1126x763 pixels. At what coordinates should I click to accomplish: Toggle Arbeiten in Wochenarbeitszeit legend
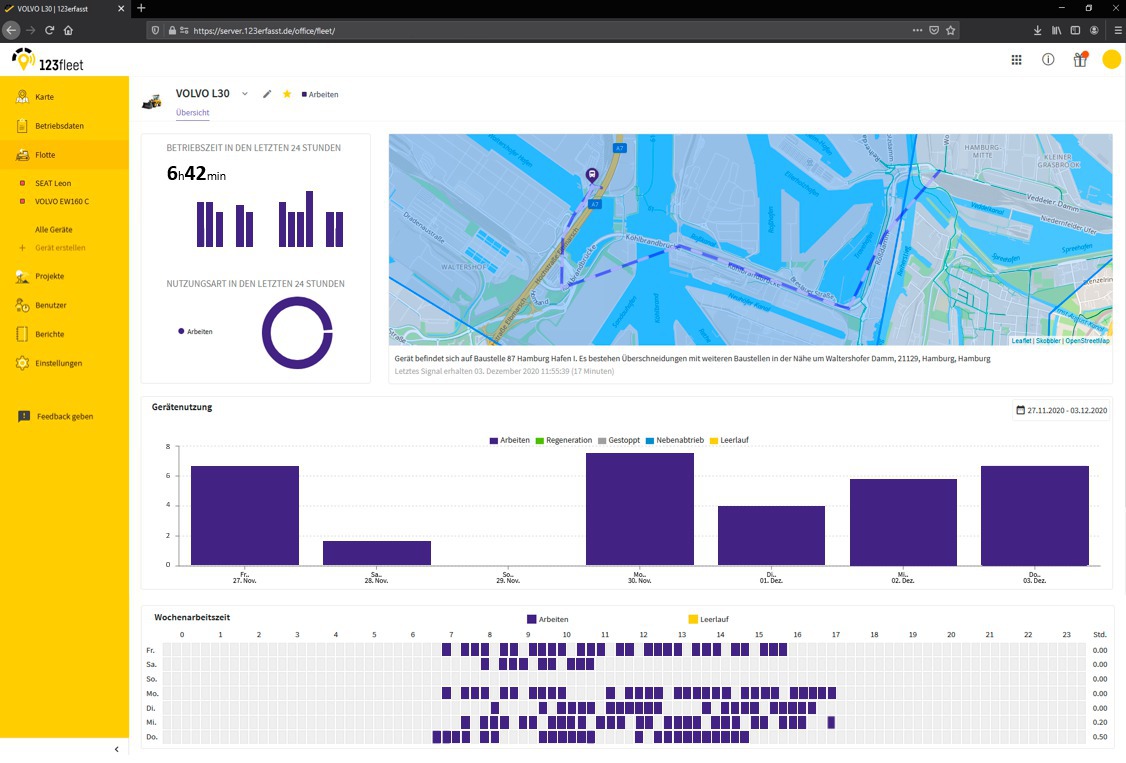point(548,619)
